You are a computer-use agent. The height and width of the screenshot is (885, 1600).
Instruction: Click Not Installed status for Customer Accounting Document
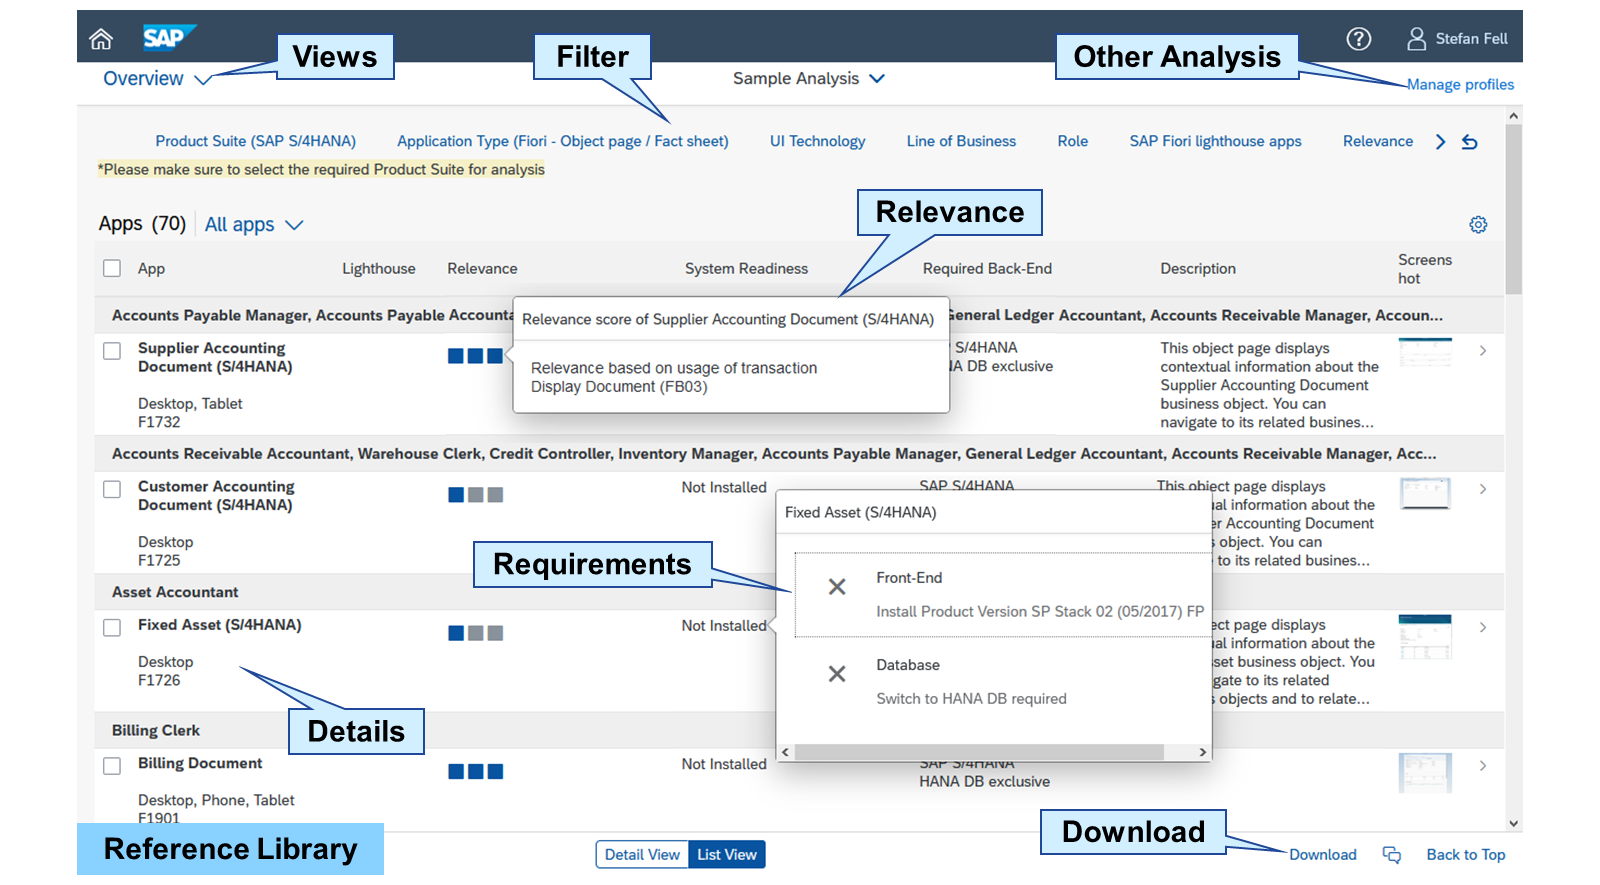(724, 488)
